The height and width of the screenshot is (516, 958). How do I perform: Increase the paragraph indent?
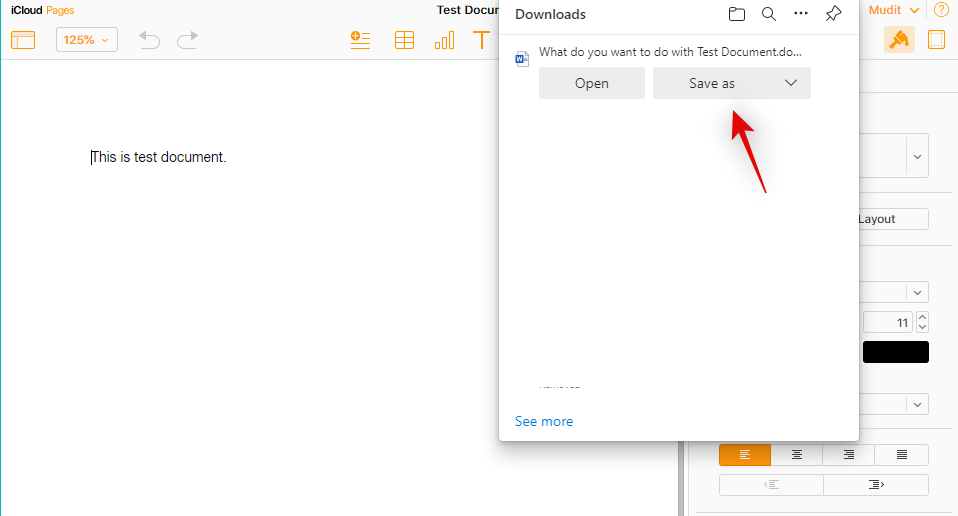click(x=876, y=485)
